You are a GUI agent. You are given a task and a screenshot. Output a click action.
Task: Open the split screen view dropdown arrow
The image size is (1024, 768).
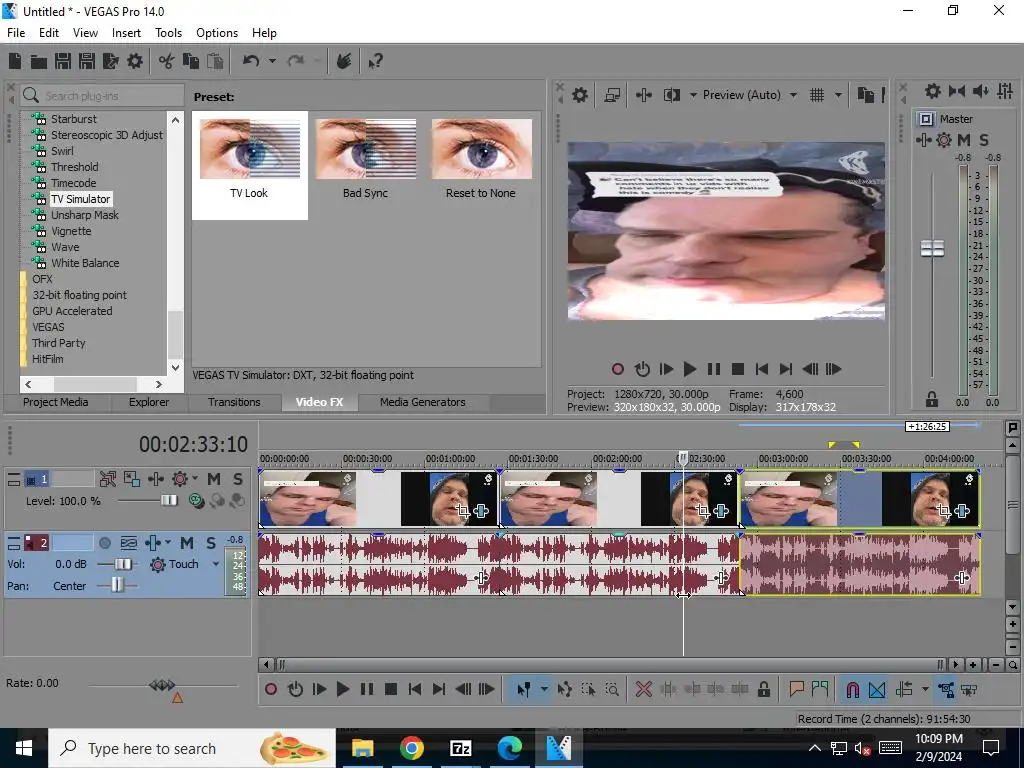pyautogui.click(x=693, y=95)
